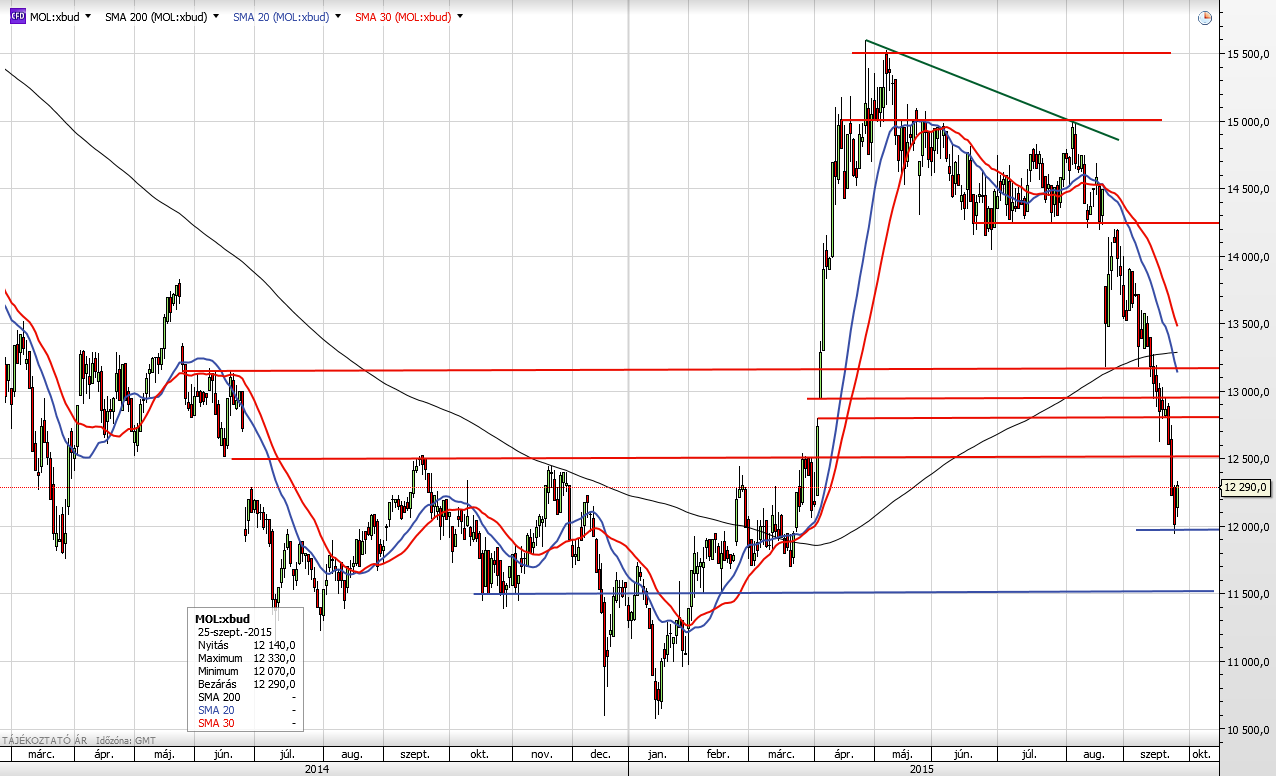Click the MOL:xbud title in the data box

coord(222,619)
